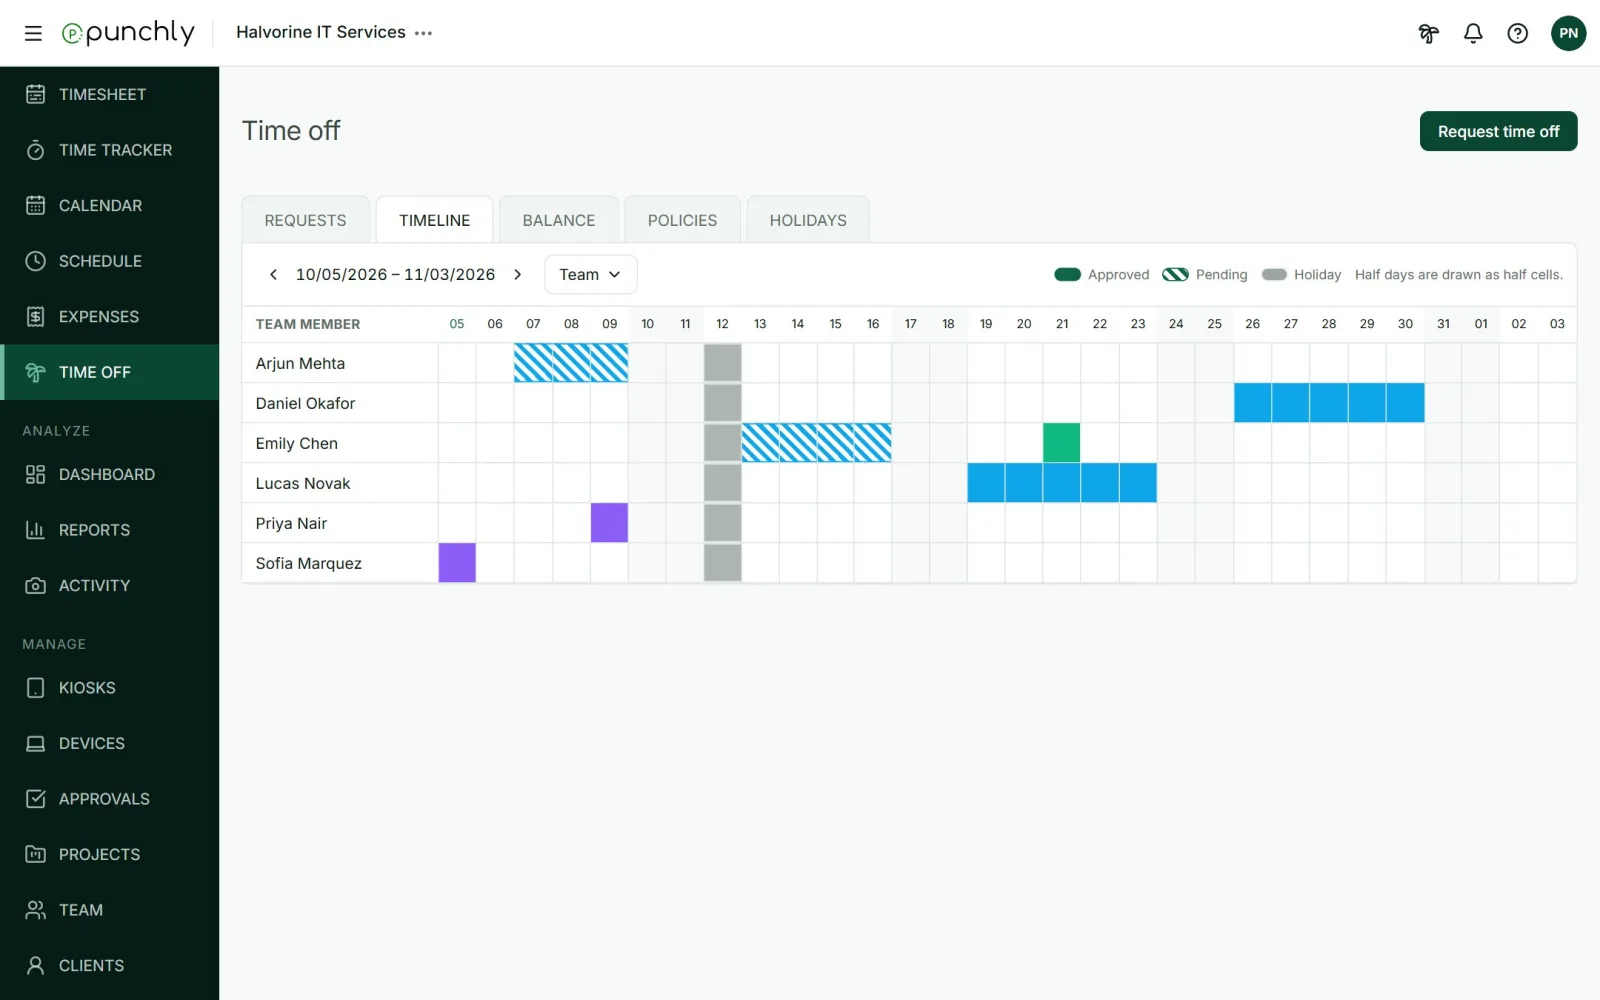
Task: Click the Sofia Marquez name cell
Action: coord(340,563)
